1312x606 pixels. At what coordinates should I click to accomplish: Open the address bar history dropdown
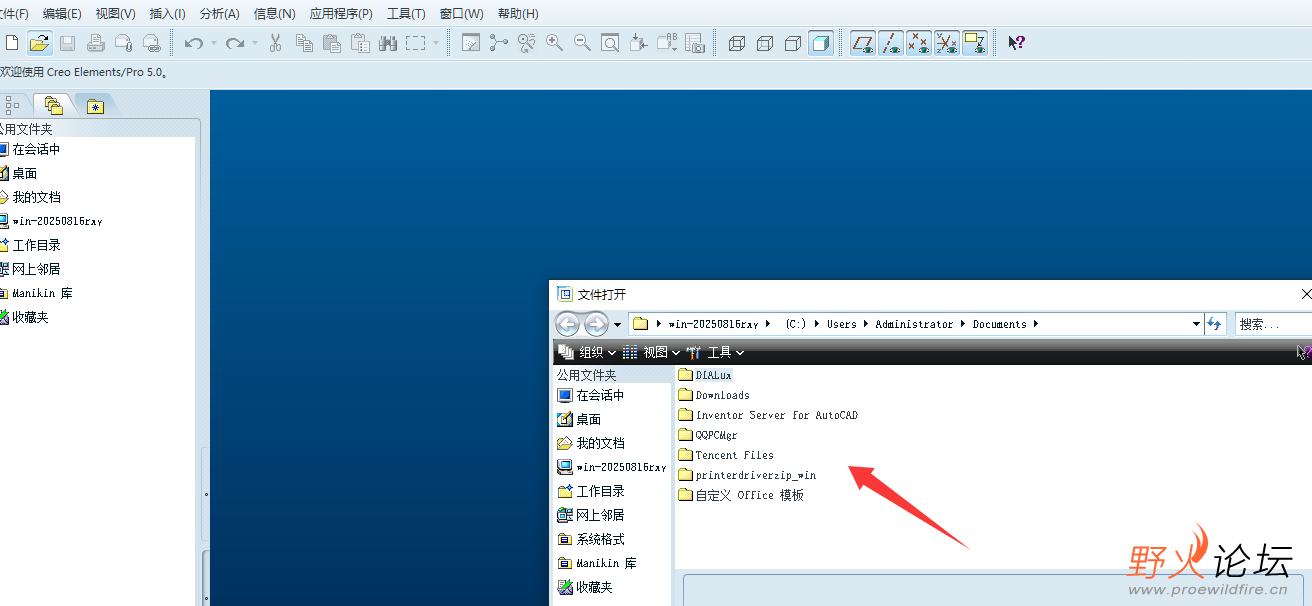click(1196, 324)
